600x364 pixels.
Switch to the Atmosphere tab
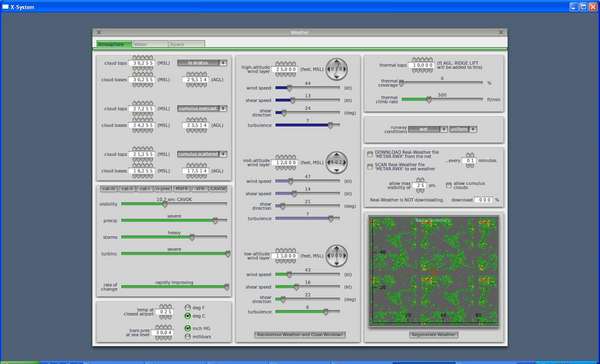114,44
